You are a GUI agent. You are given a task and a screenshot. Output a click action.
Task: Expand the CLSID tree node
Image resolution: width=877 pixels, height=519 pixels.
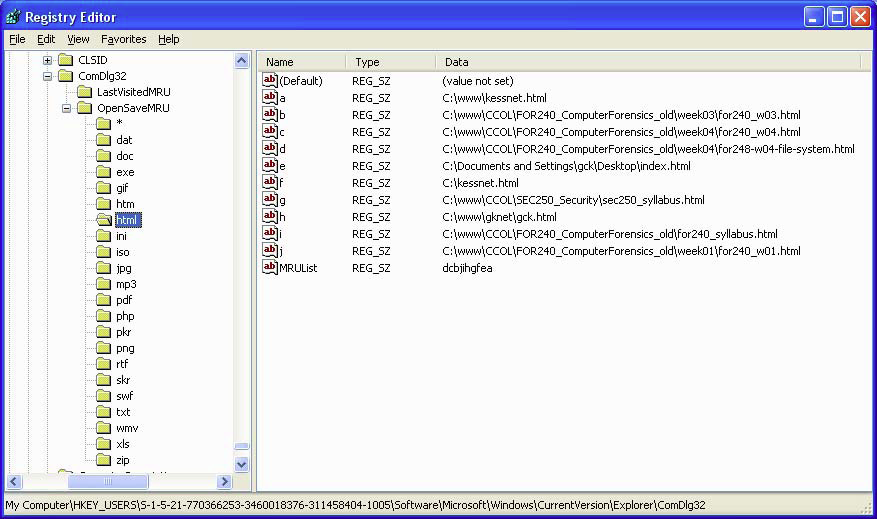(x=48, y=60)
